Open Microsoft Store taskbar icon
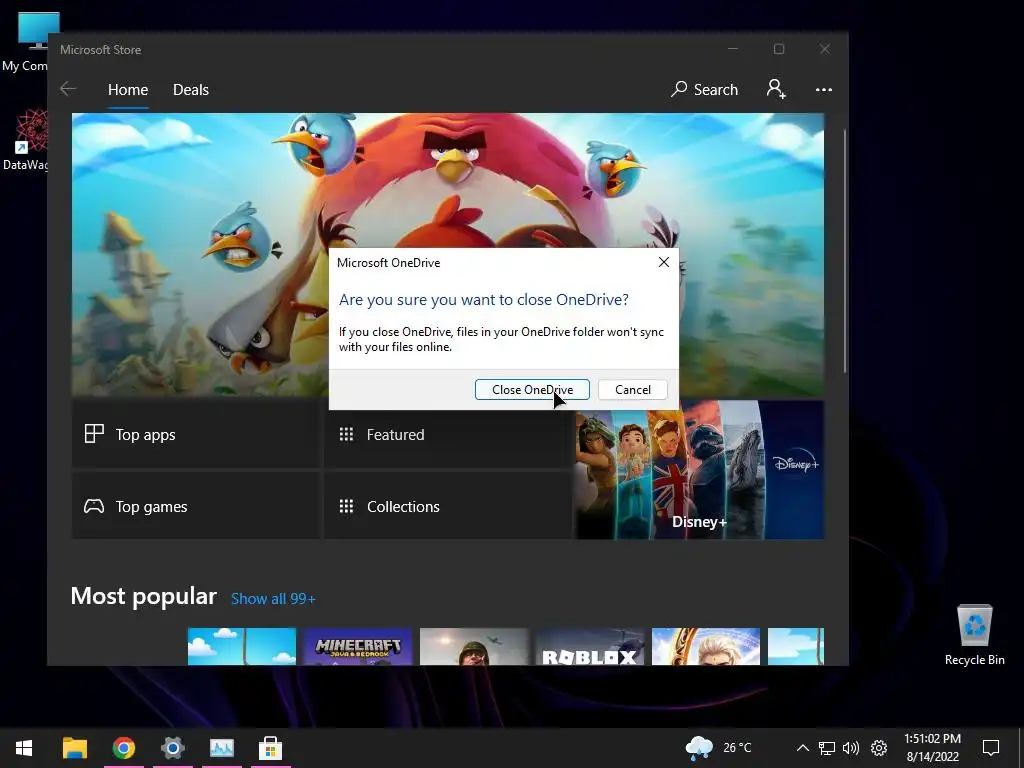 270,748
